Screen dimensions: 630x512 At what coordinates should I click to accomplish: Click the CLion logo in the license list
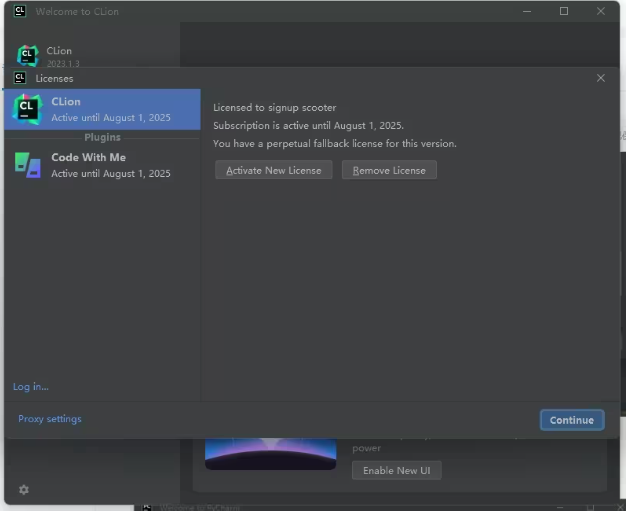coord(27,109)
